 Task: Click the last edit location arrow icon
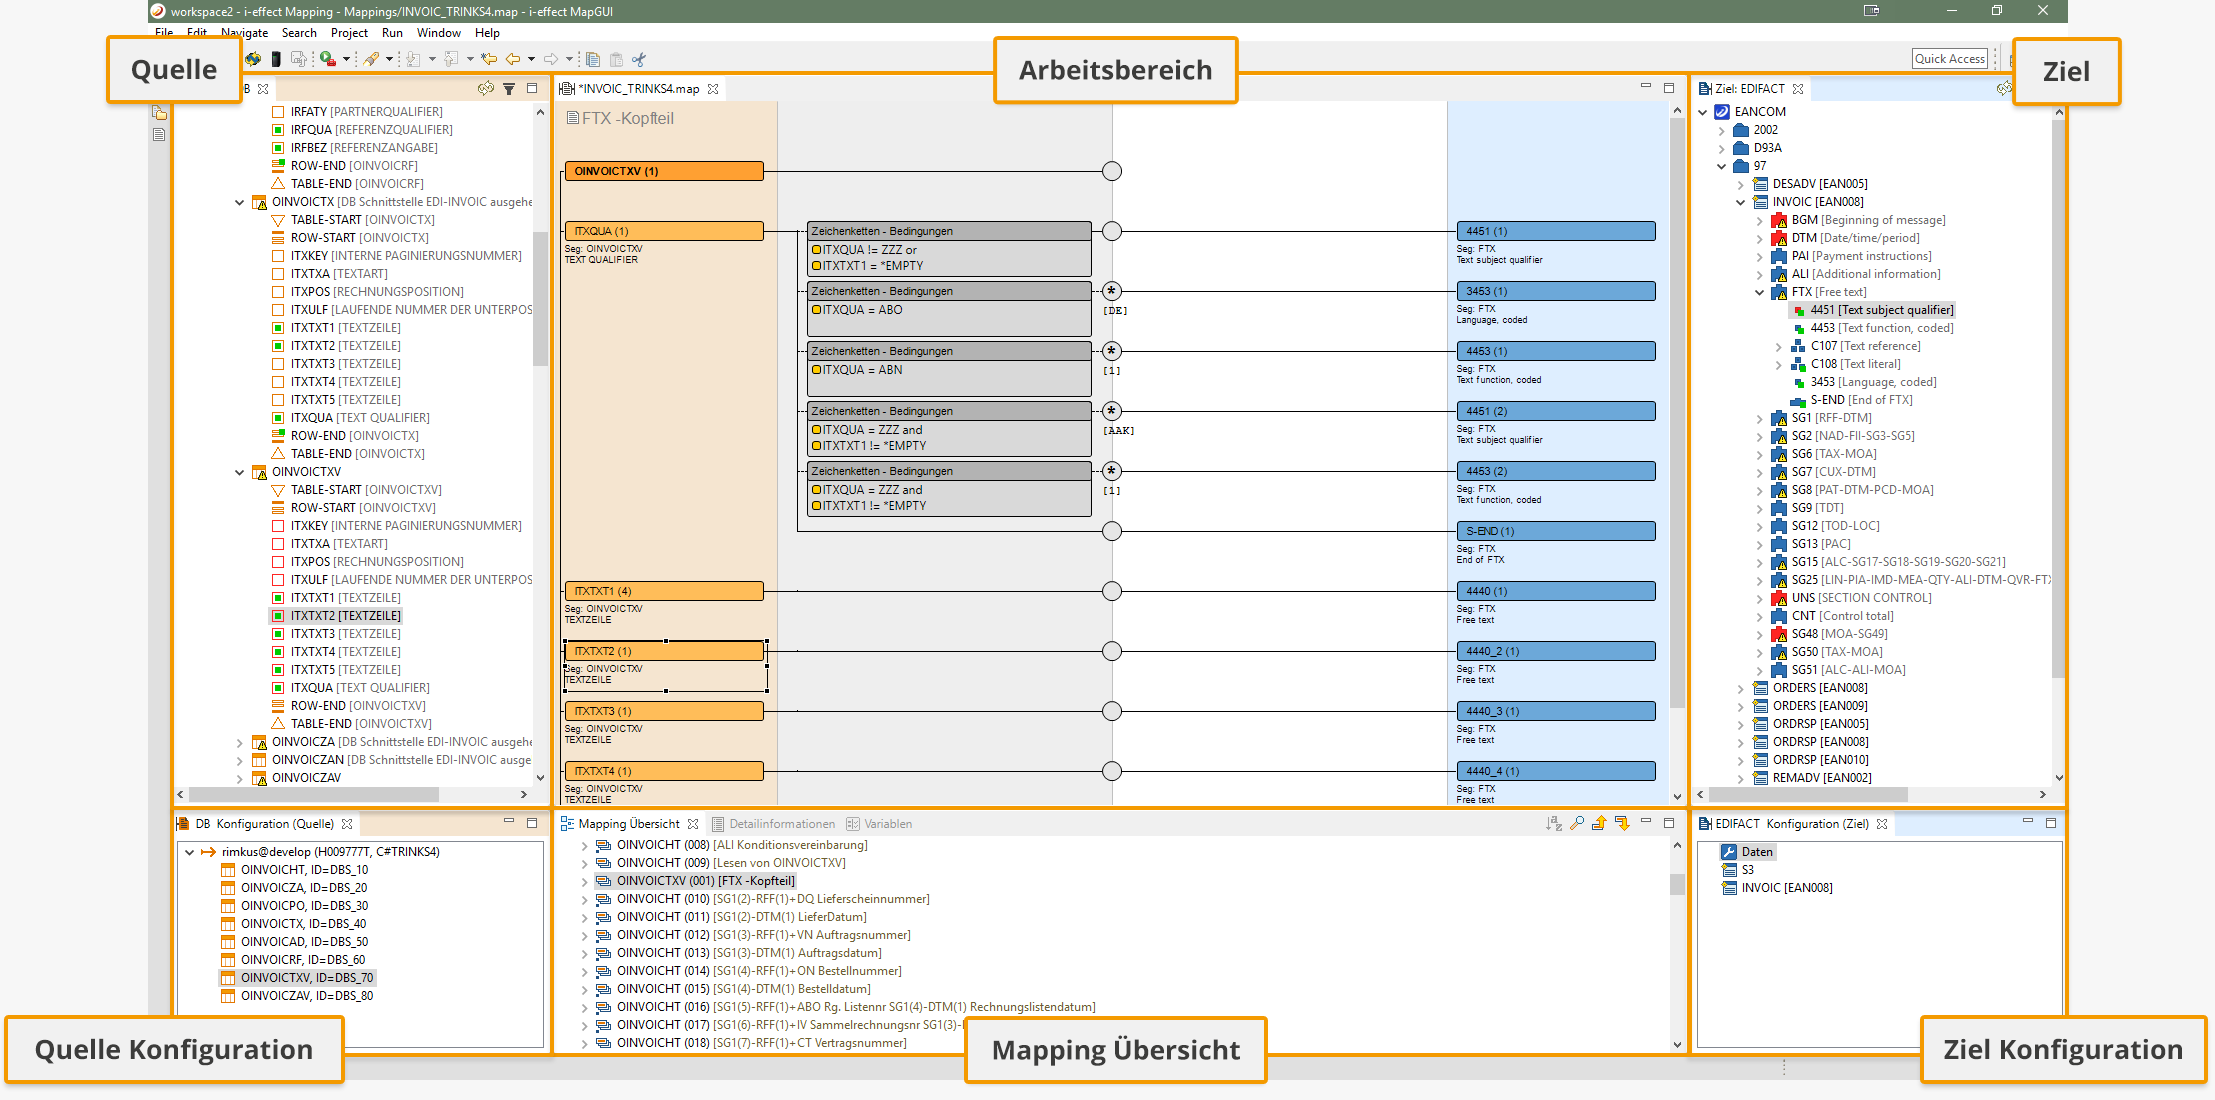(489, 59)
